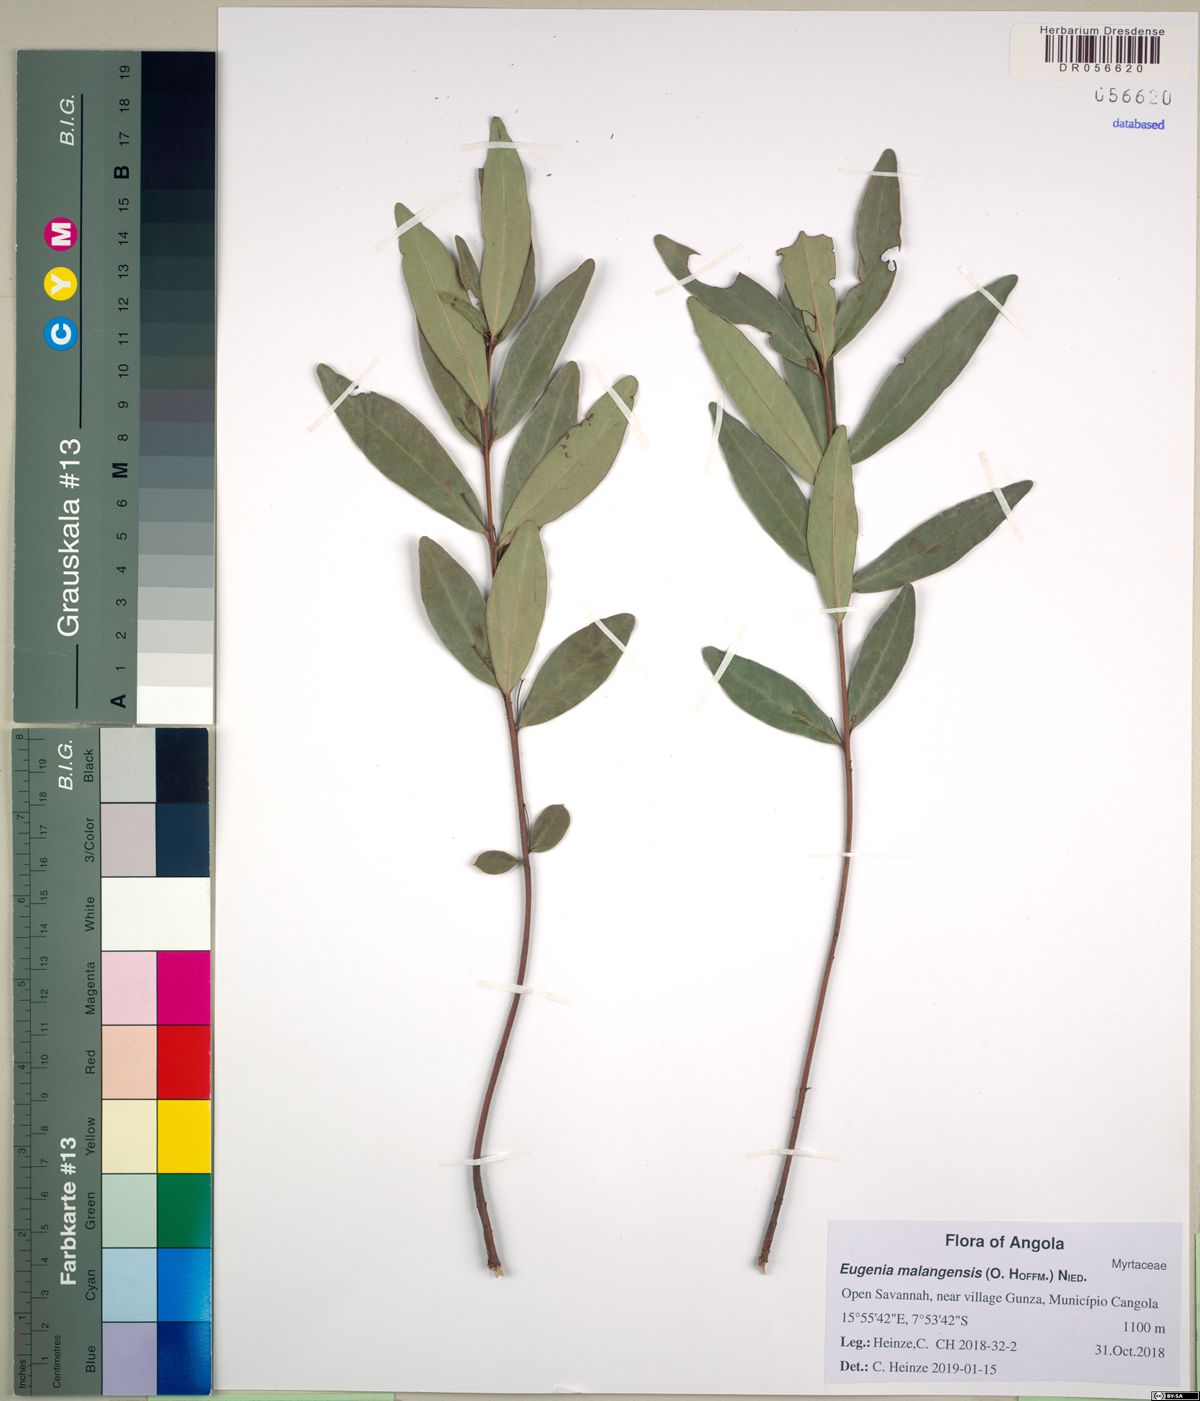Select the stamped number 056620
Image resolution: width=1200 pixels, height=1401 pixels.
pos(1132,97)
